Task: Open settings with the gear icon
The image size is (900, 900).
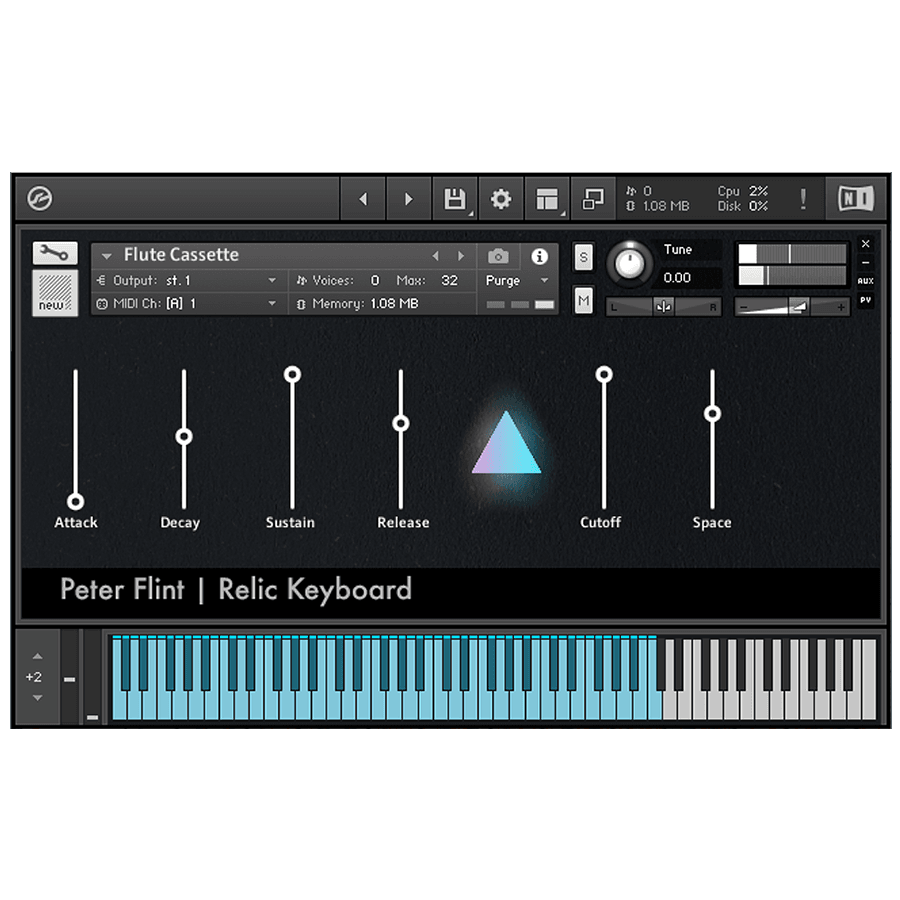Action: [x=501, y=199]
